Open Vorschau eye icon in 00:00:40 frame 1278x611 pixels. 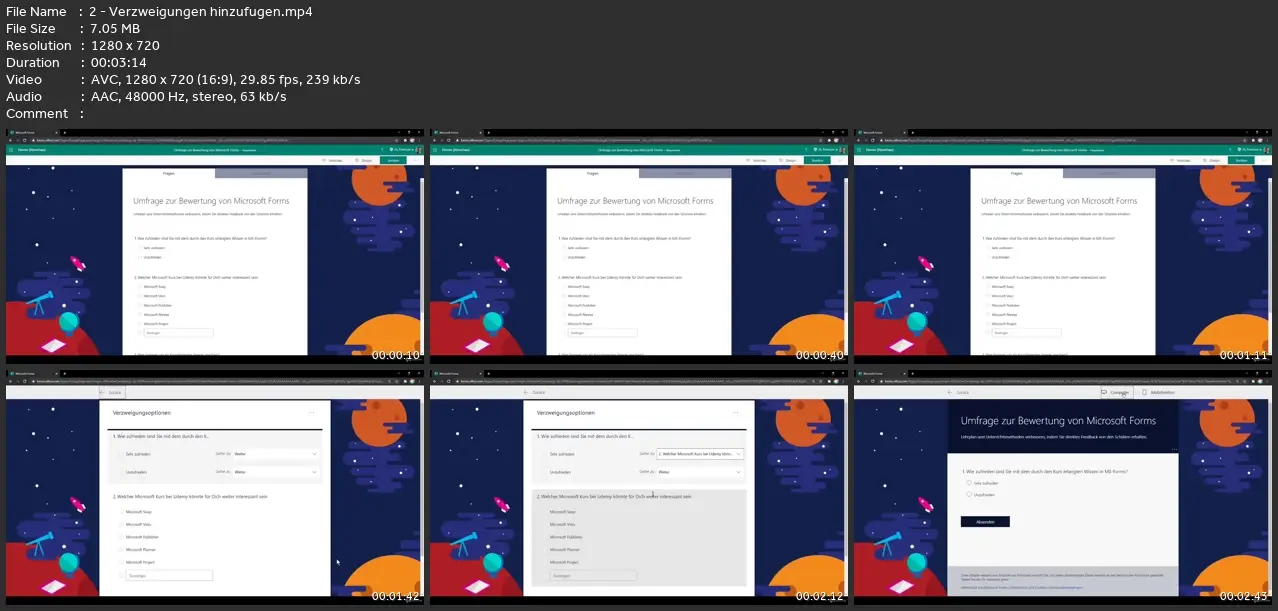click(x=748, y=160)
